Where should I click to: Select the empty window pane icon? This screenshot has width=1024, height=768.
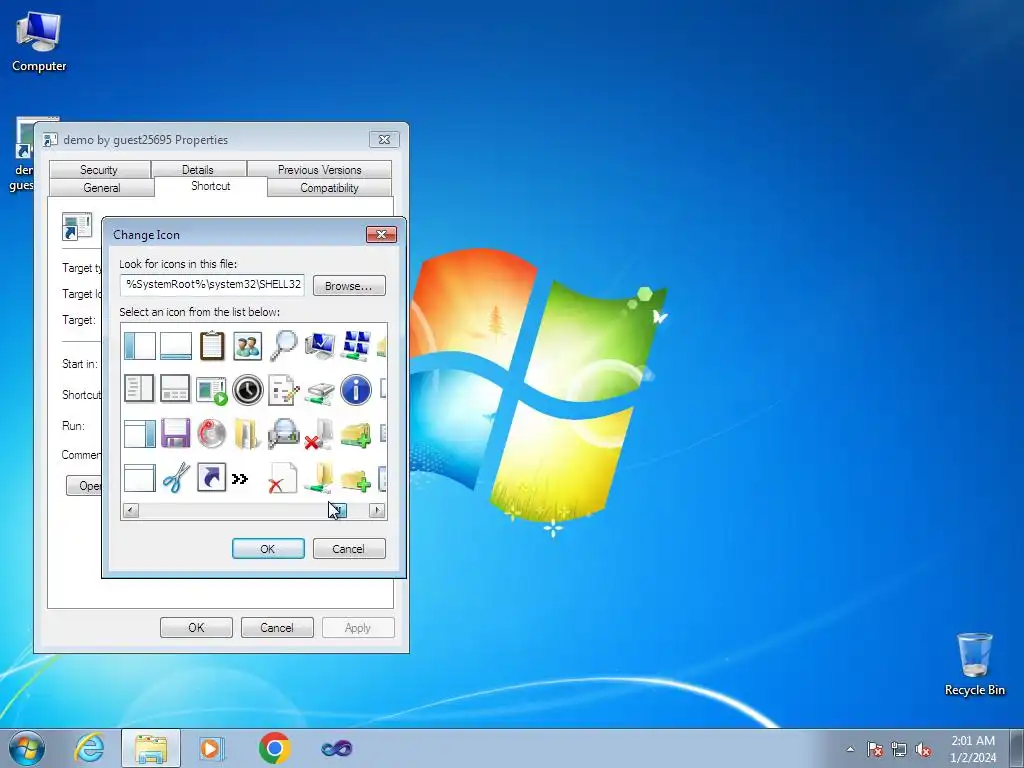pyautogui.click(x=140, y=478)
